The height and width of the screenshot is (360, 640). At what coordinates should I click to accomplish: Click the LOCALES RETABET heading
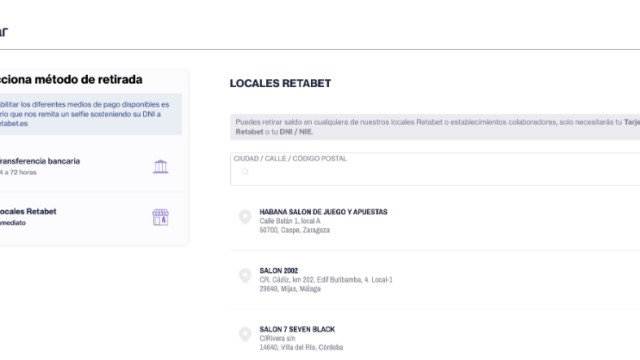[x=280, y=83]
